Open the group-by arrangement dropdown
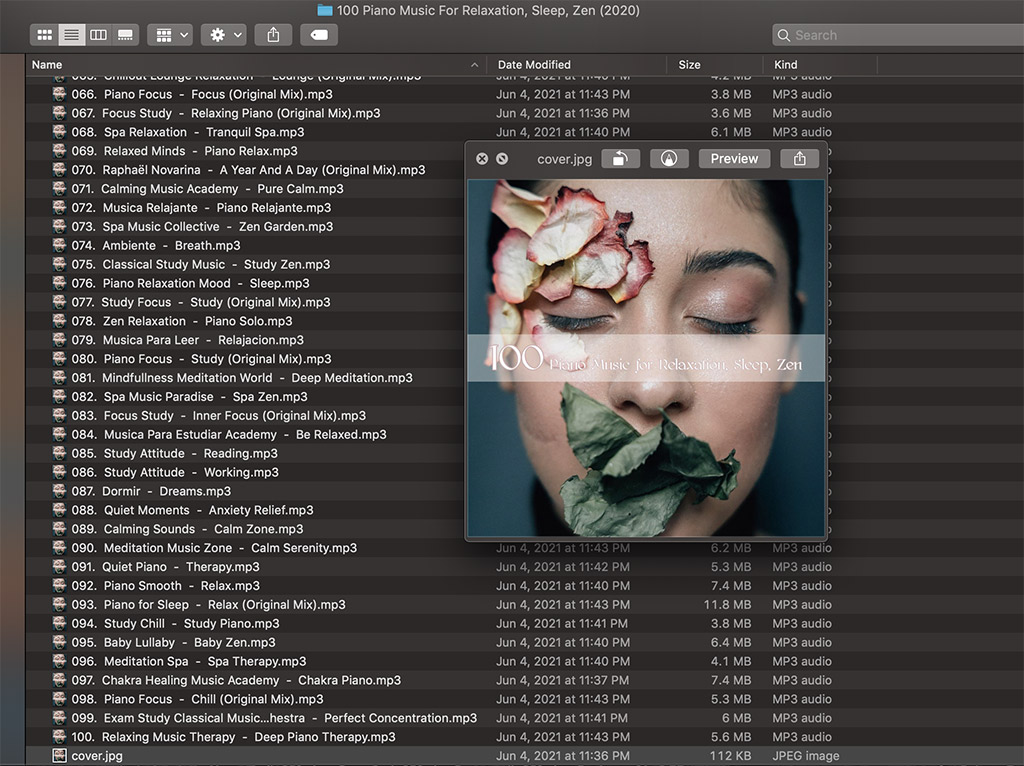 tap(171, 35)
